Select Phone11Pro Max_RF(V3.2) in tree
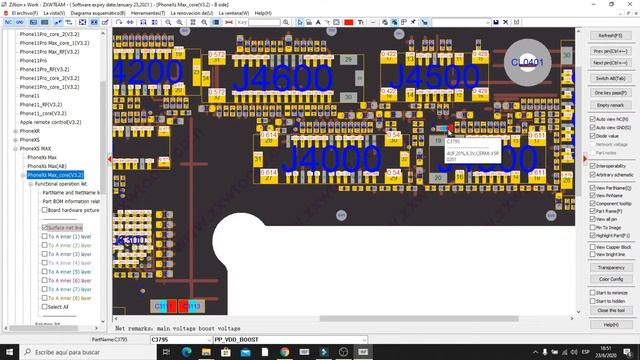 (x=49, y=52)
